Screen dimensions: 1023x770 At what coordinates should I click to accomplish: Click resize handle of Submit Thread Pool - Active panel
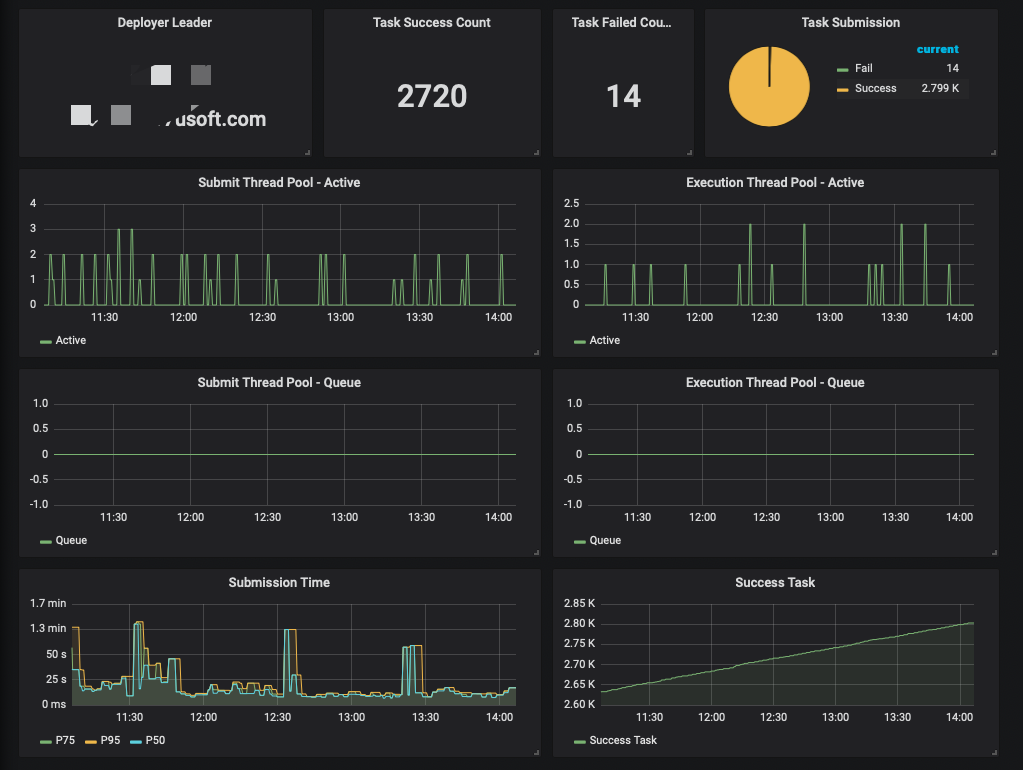coord(537,352)
